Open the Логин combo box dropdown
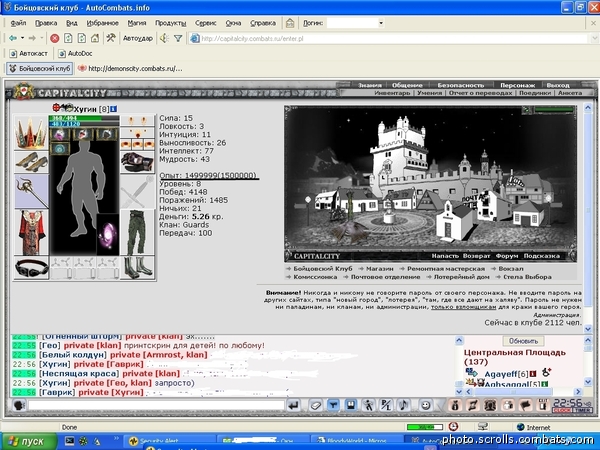The height and width of the screenshot is (450, 600). coord(381,23)
